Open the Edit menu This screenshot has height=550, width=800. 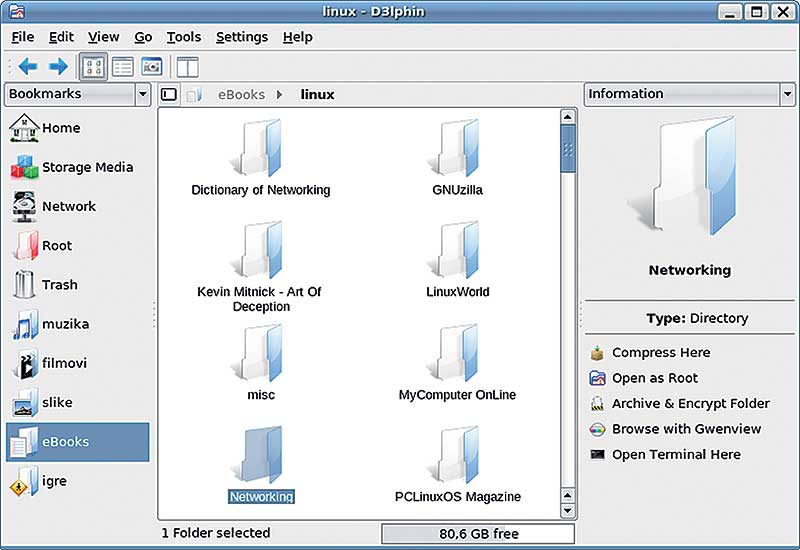[x=61, y=37]
